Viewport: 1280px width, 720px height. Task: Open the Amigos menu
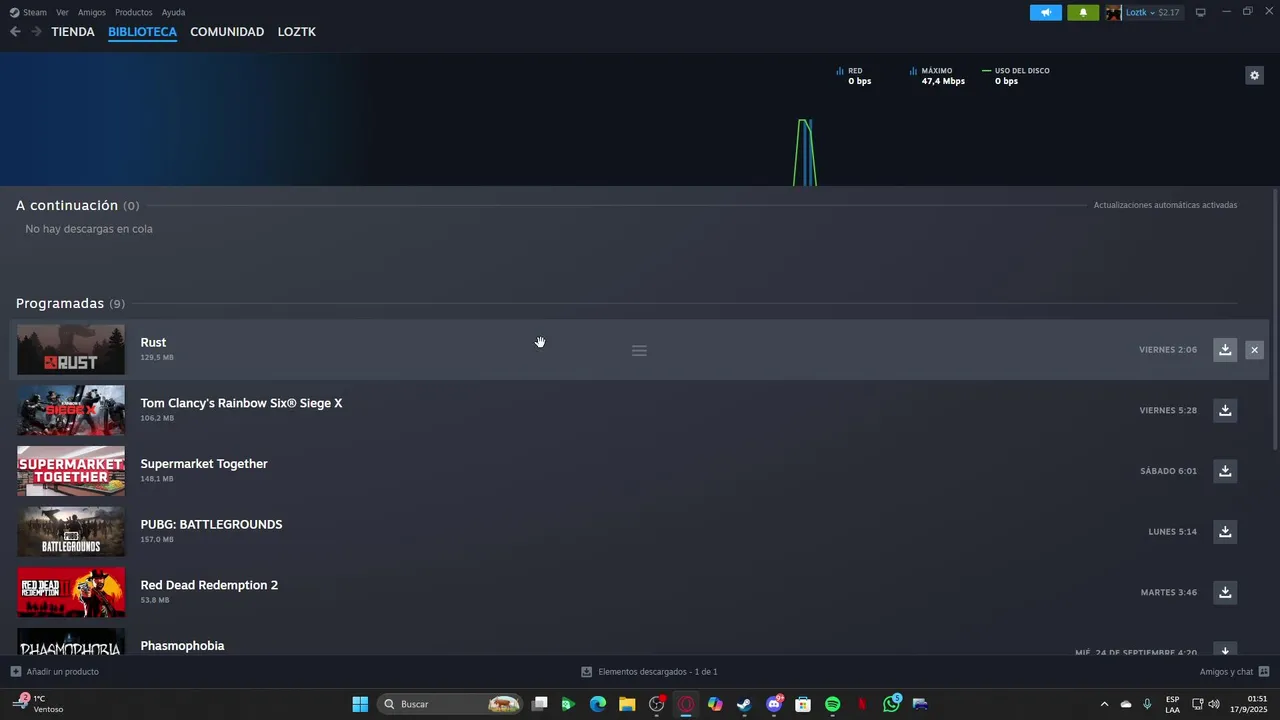tap(92, 12)
